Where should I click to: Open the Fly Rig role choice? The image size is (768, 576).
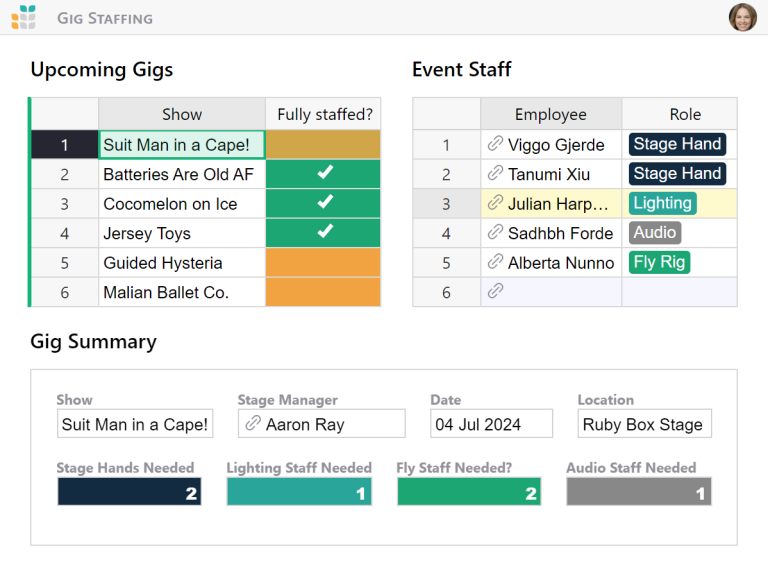(x=660, y=262)
